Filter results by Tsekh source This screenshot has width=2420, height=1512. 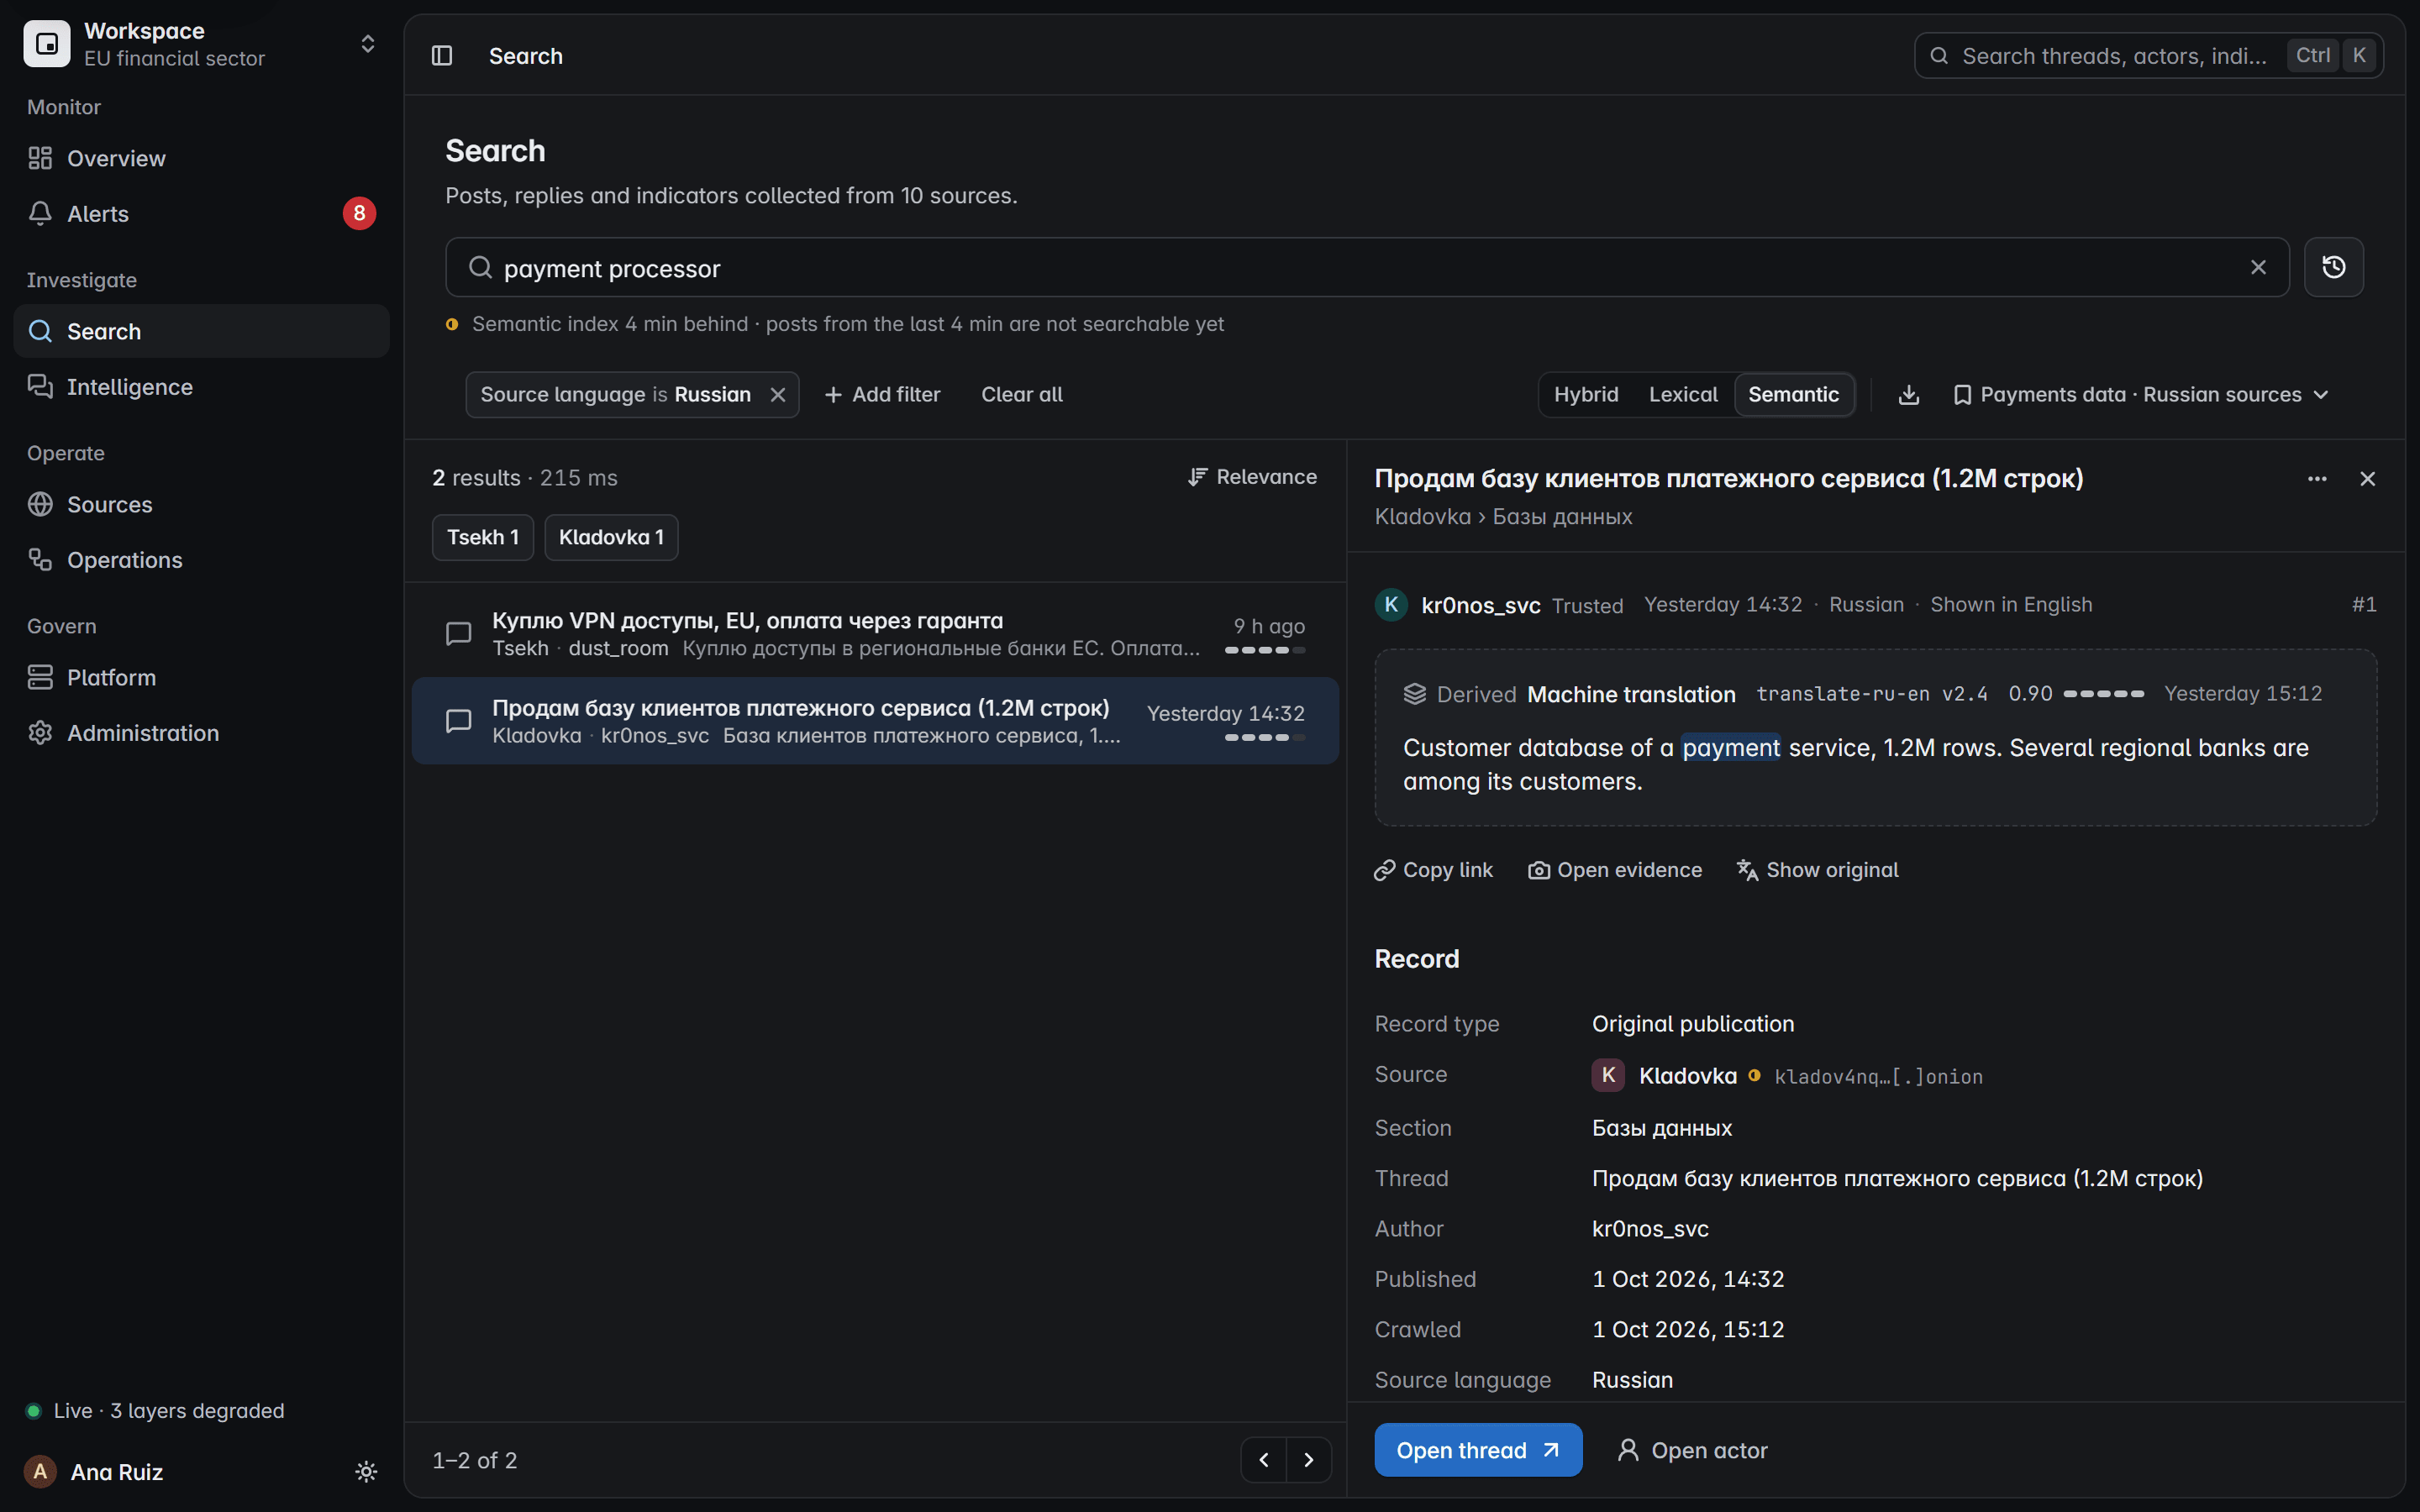483,538
